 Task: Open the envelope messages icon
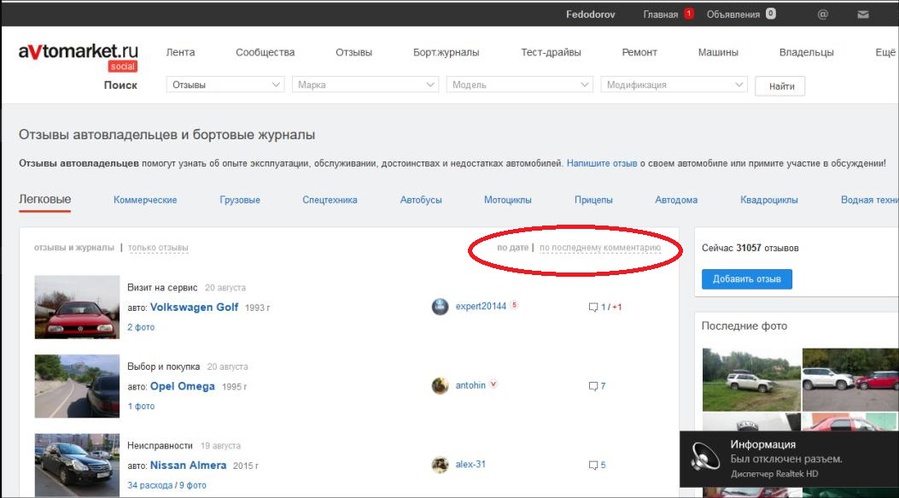863,15
